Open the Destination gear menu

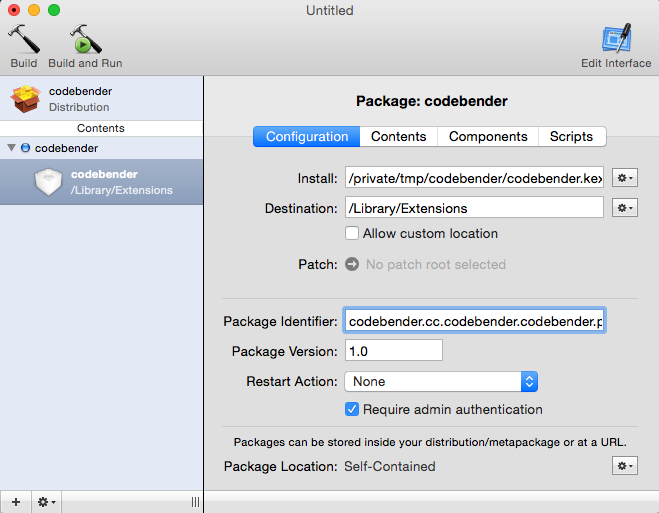point(625,208)
